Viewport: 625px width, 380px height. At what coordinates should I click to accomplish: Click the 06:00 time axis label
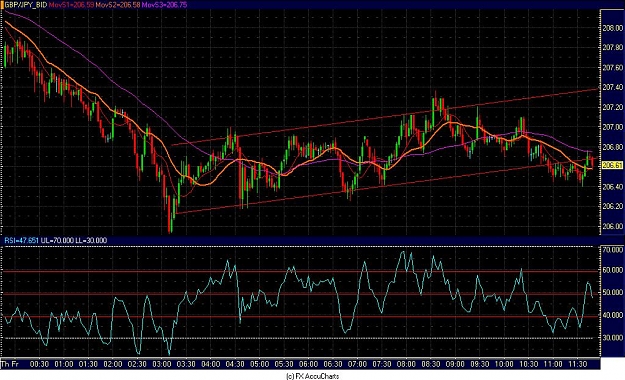pyautogui.click(x=309, y=364)
